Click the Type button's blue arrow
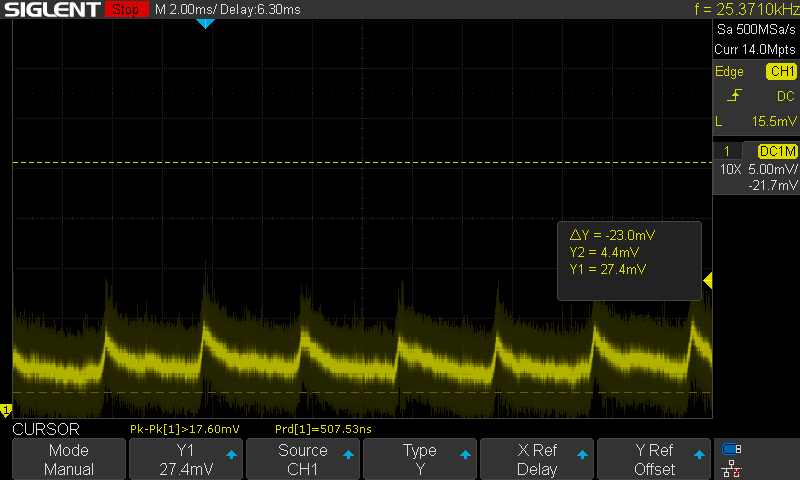This screenshot has width=800, height=480. (465, 454)
